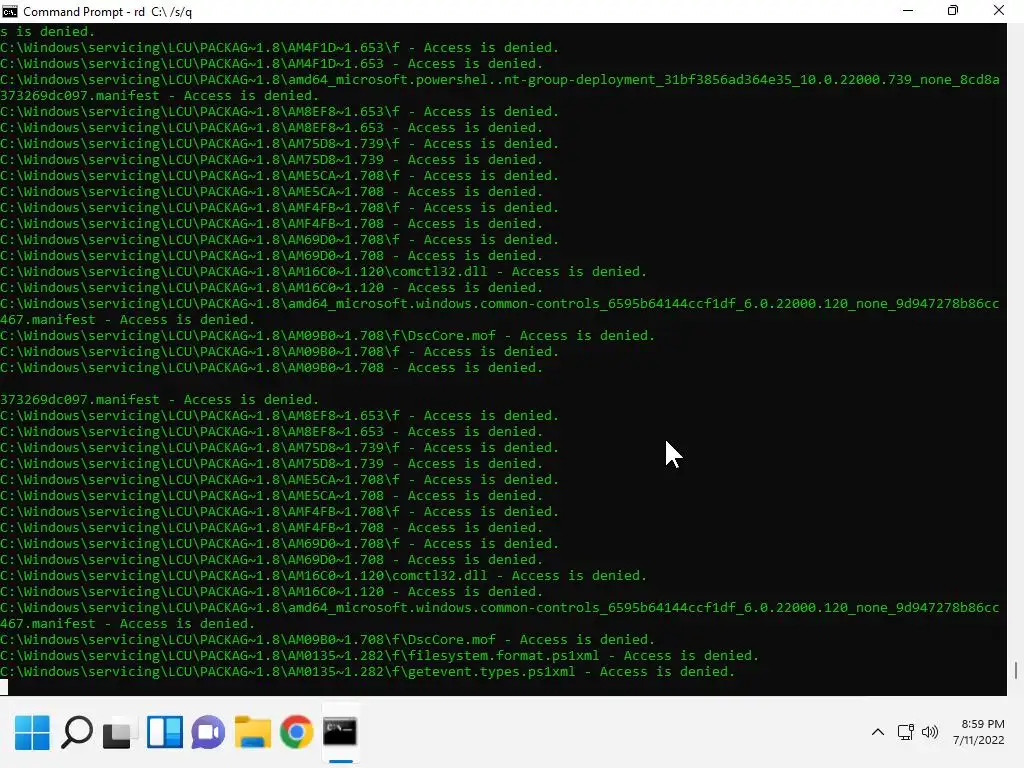Image resolution: width=1024 pixels, height=768 pixels.
Task: Click the vertical scrollbar thumb
Action: coord(1016,670)
